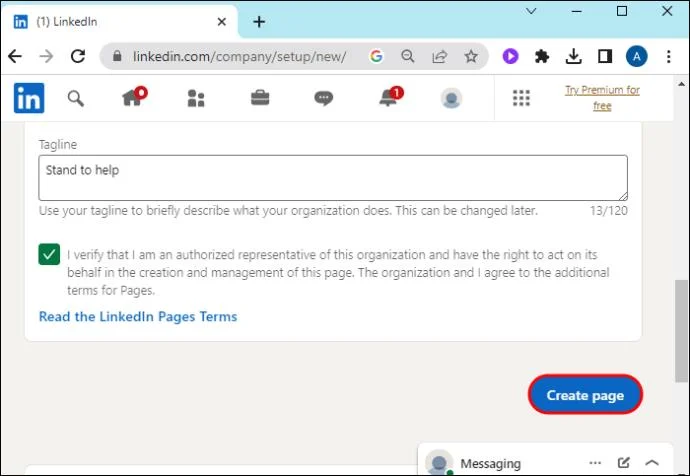Open the Me profile avatar menu

[451, 98]
